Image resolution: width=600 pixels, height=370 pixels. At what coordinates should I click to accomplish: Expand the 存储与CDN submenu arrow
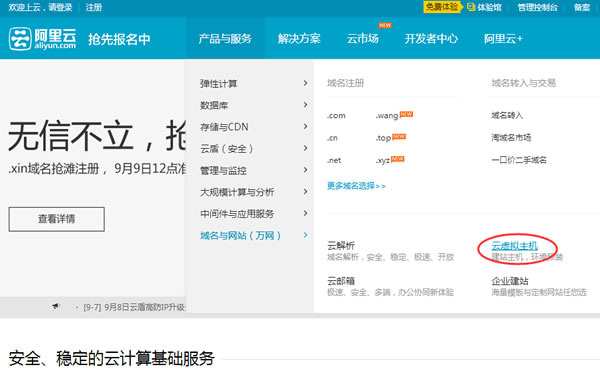[305, 126]
